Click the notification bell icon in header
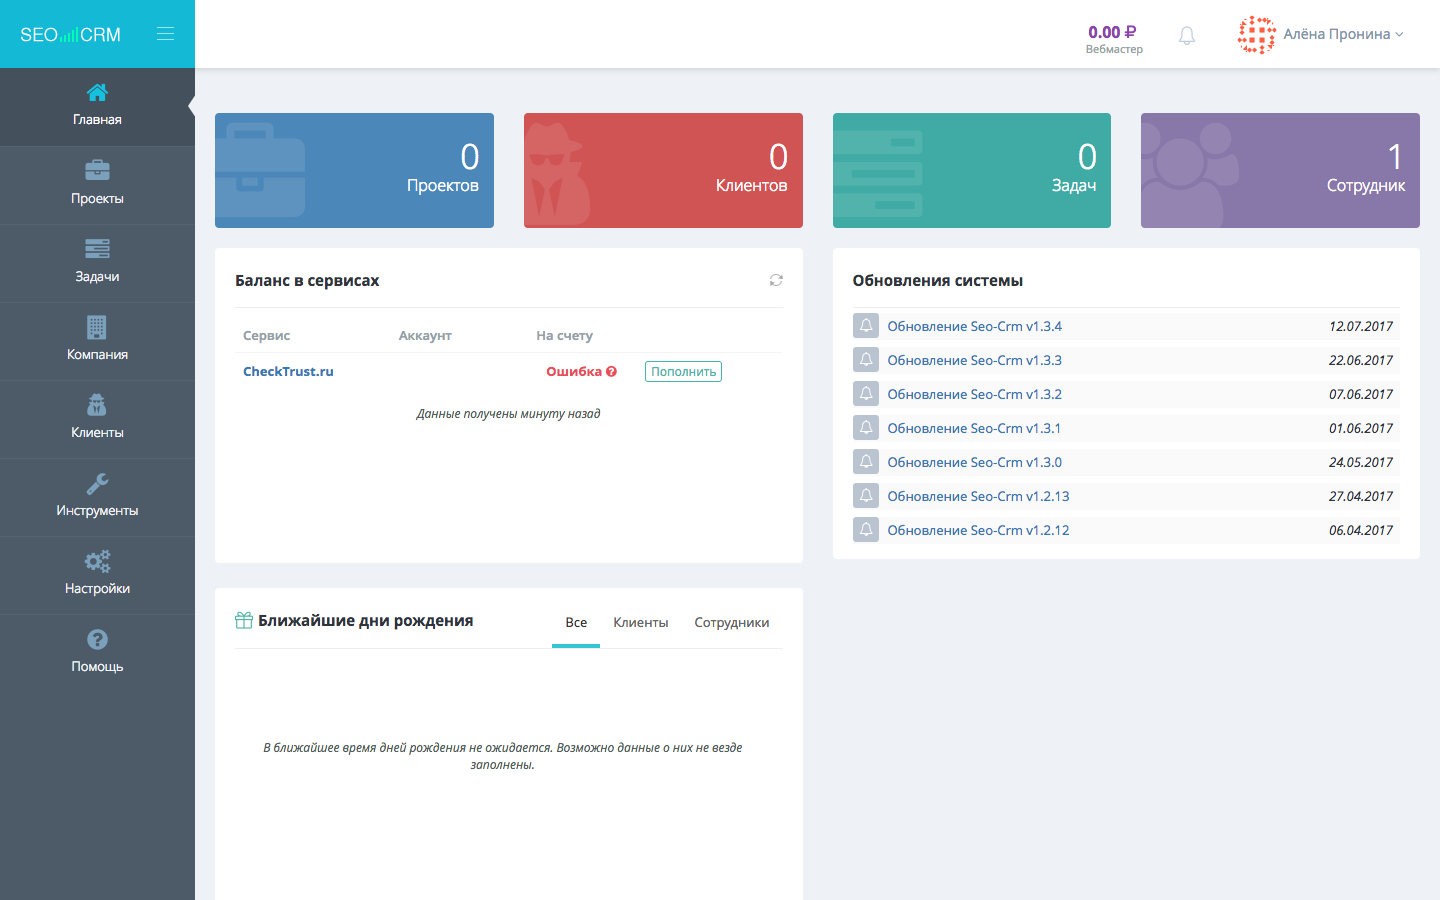1440x900 pixels. (x=1186, y=34)
